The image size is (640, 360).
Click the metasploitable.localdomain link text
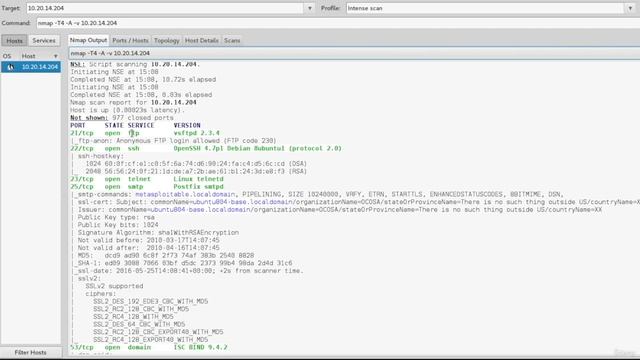(185, 194)
